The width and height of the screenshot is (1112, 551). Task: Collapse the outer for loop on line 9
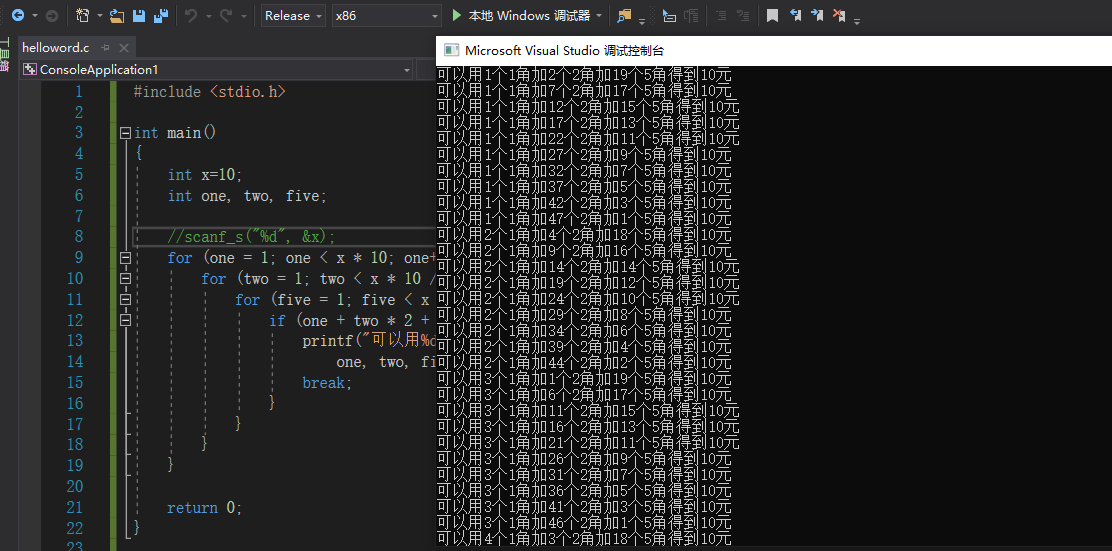[x=126, y=257]
